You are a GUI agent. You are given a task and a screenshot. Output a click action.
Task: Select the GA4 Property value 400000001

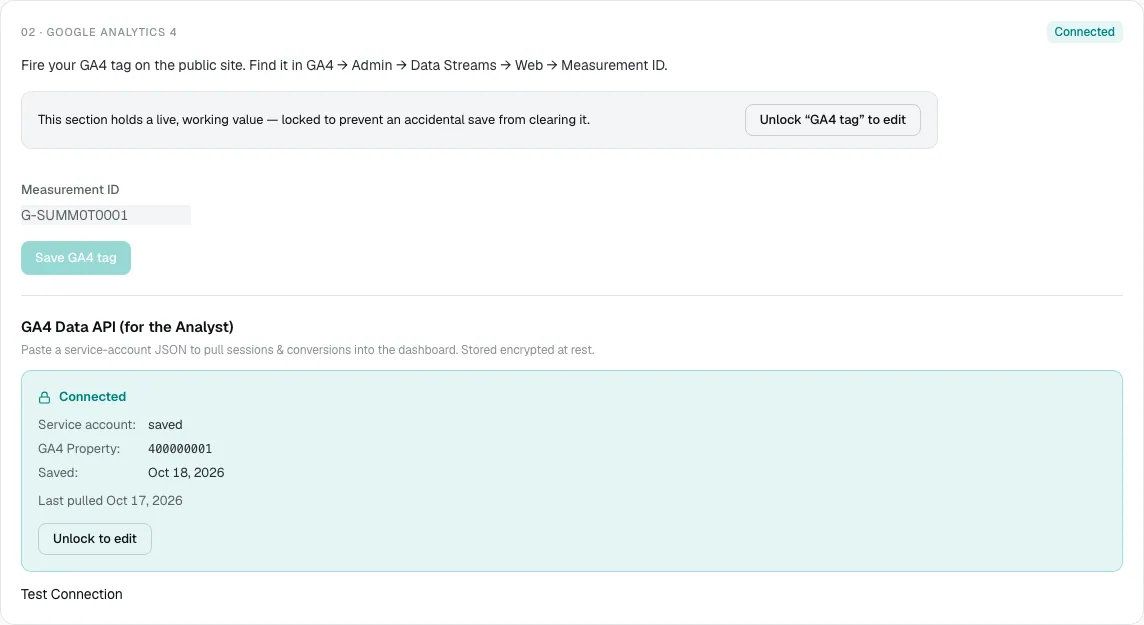click(180, 449)
